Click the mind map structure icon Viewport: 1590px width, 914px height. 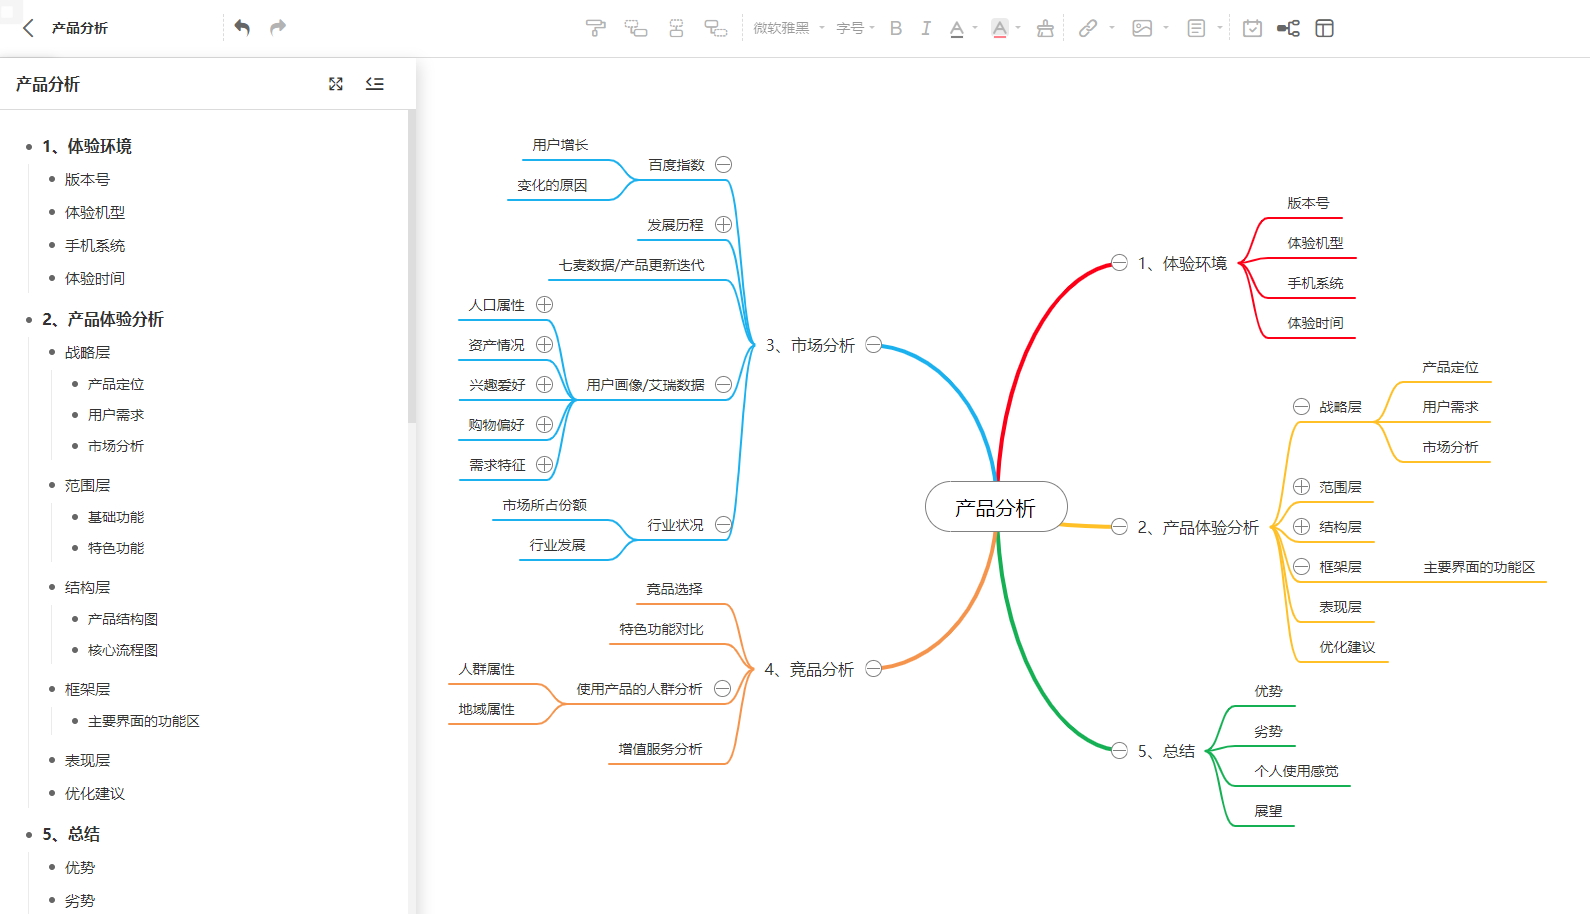click(1288, 28)
